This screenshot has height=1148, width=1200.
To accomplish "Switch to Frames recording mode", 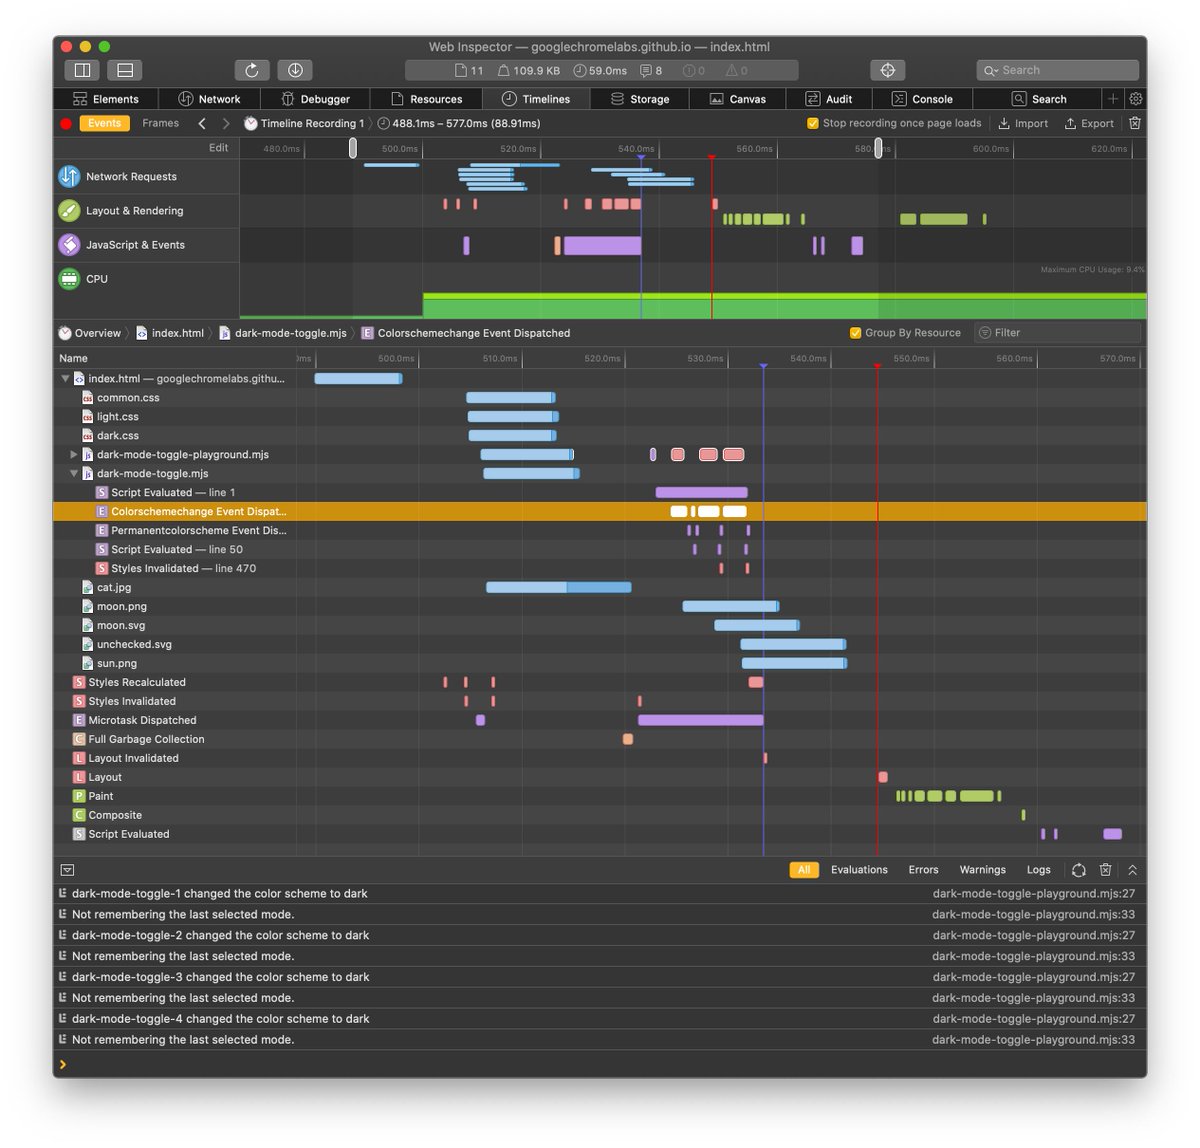I will 160,124.
